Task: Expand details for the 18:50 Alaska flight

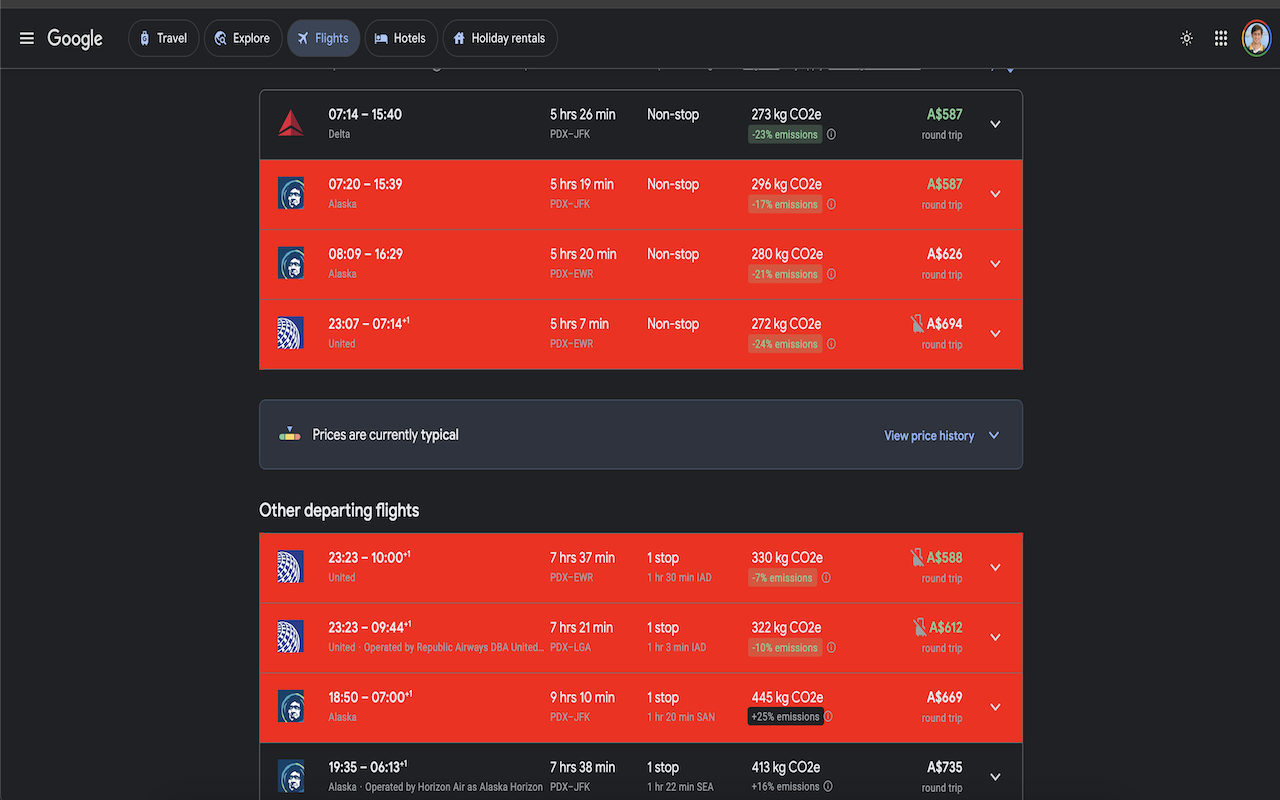Action: pos(995,706)
